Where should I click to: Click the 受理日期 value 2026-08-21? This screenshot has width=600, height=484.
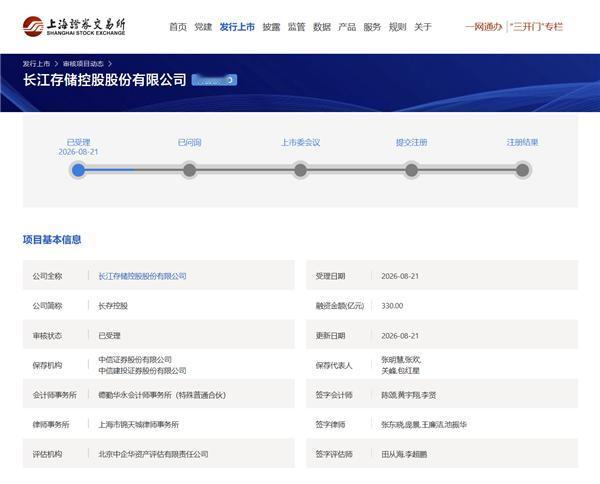400,276
